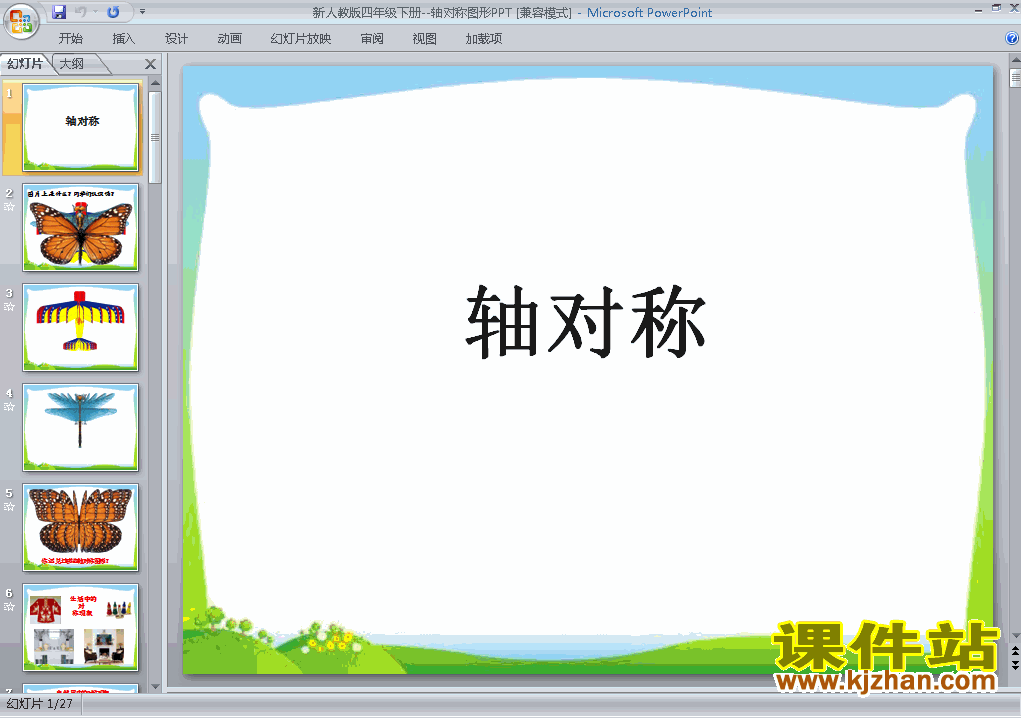This screenshot has width=1021, height=718.
Task: Close the slides thumbnail pane
Action: click(x=150, y=64)
